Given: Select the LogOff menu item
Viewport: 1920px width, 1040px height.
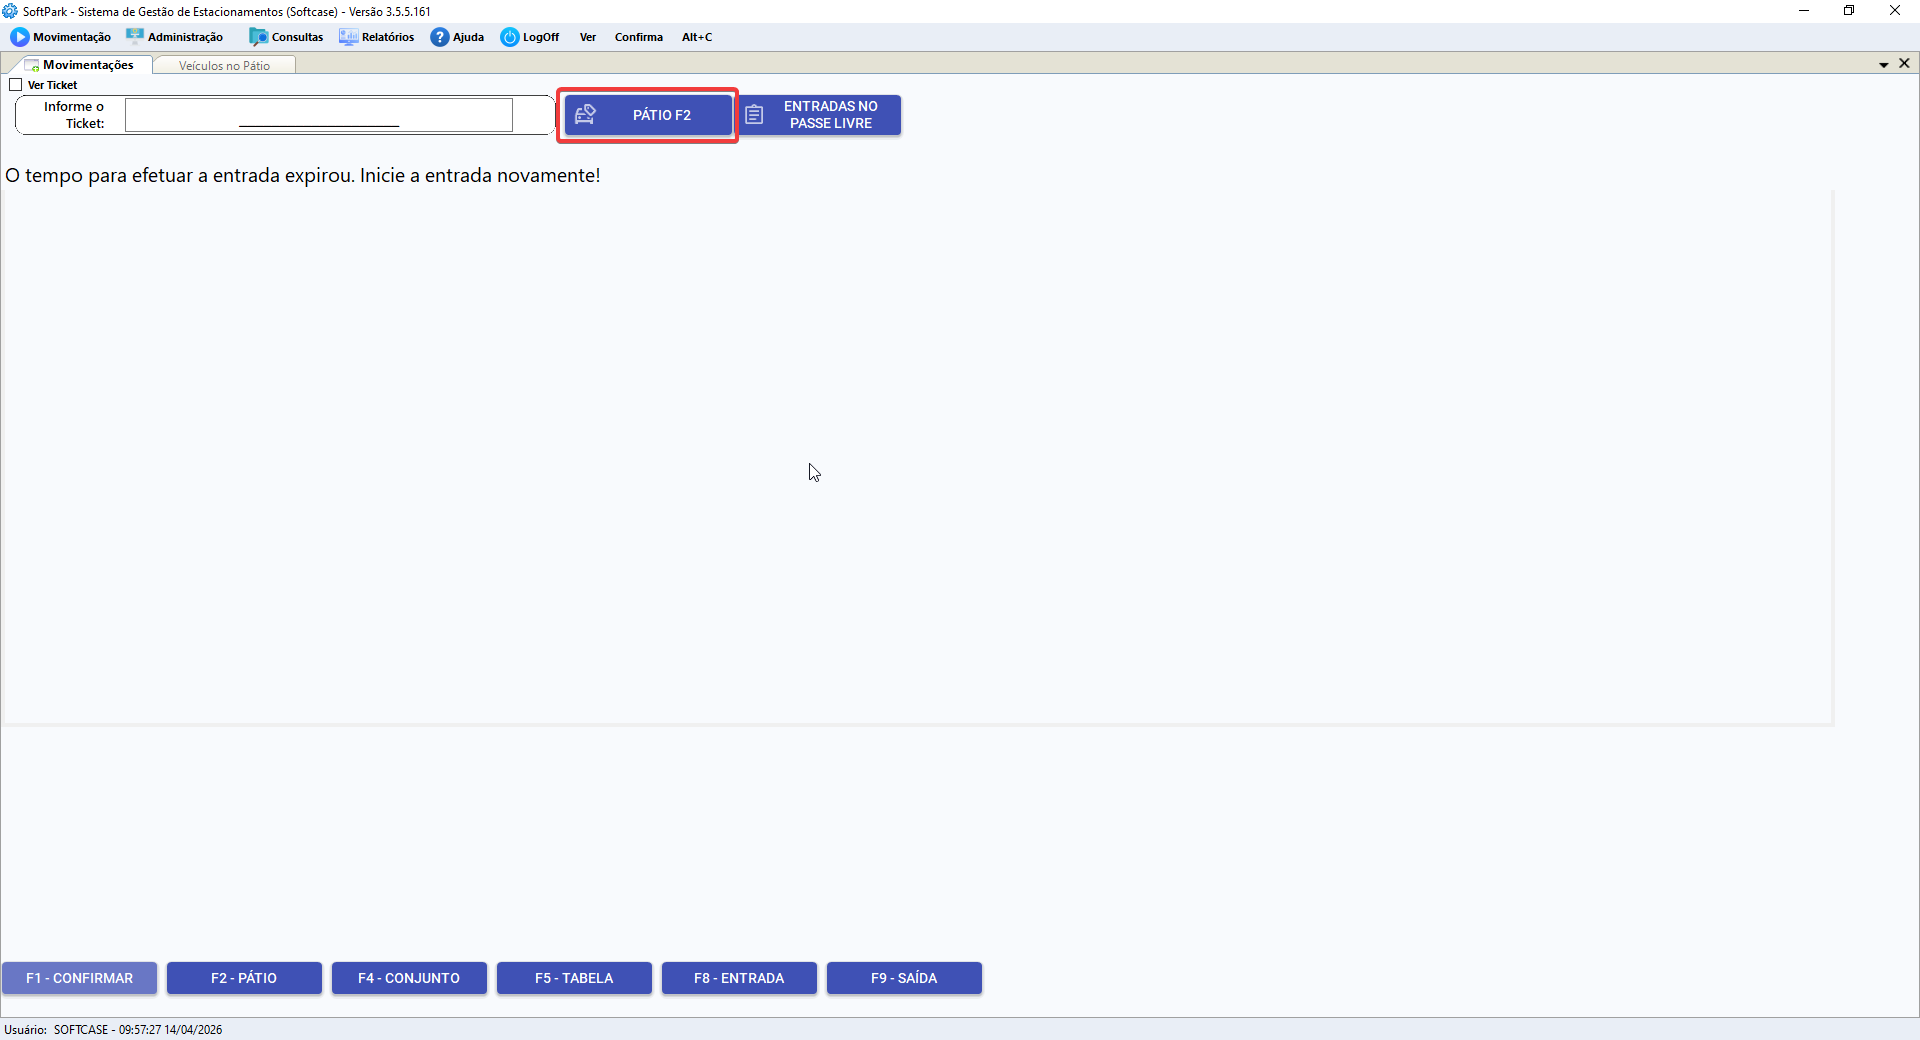Looking at the screenshot, I should click(530, 37).
